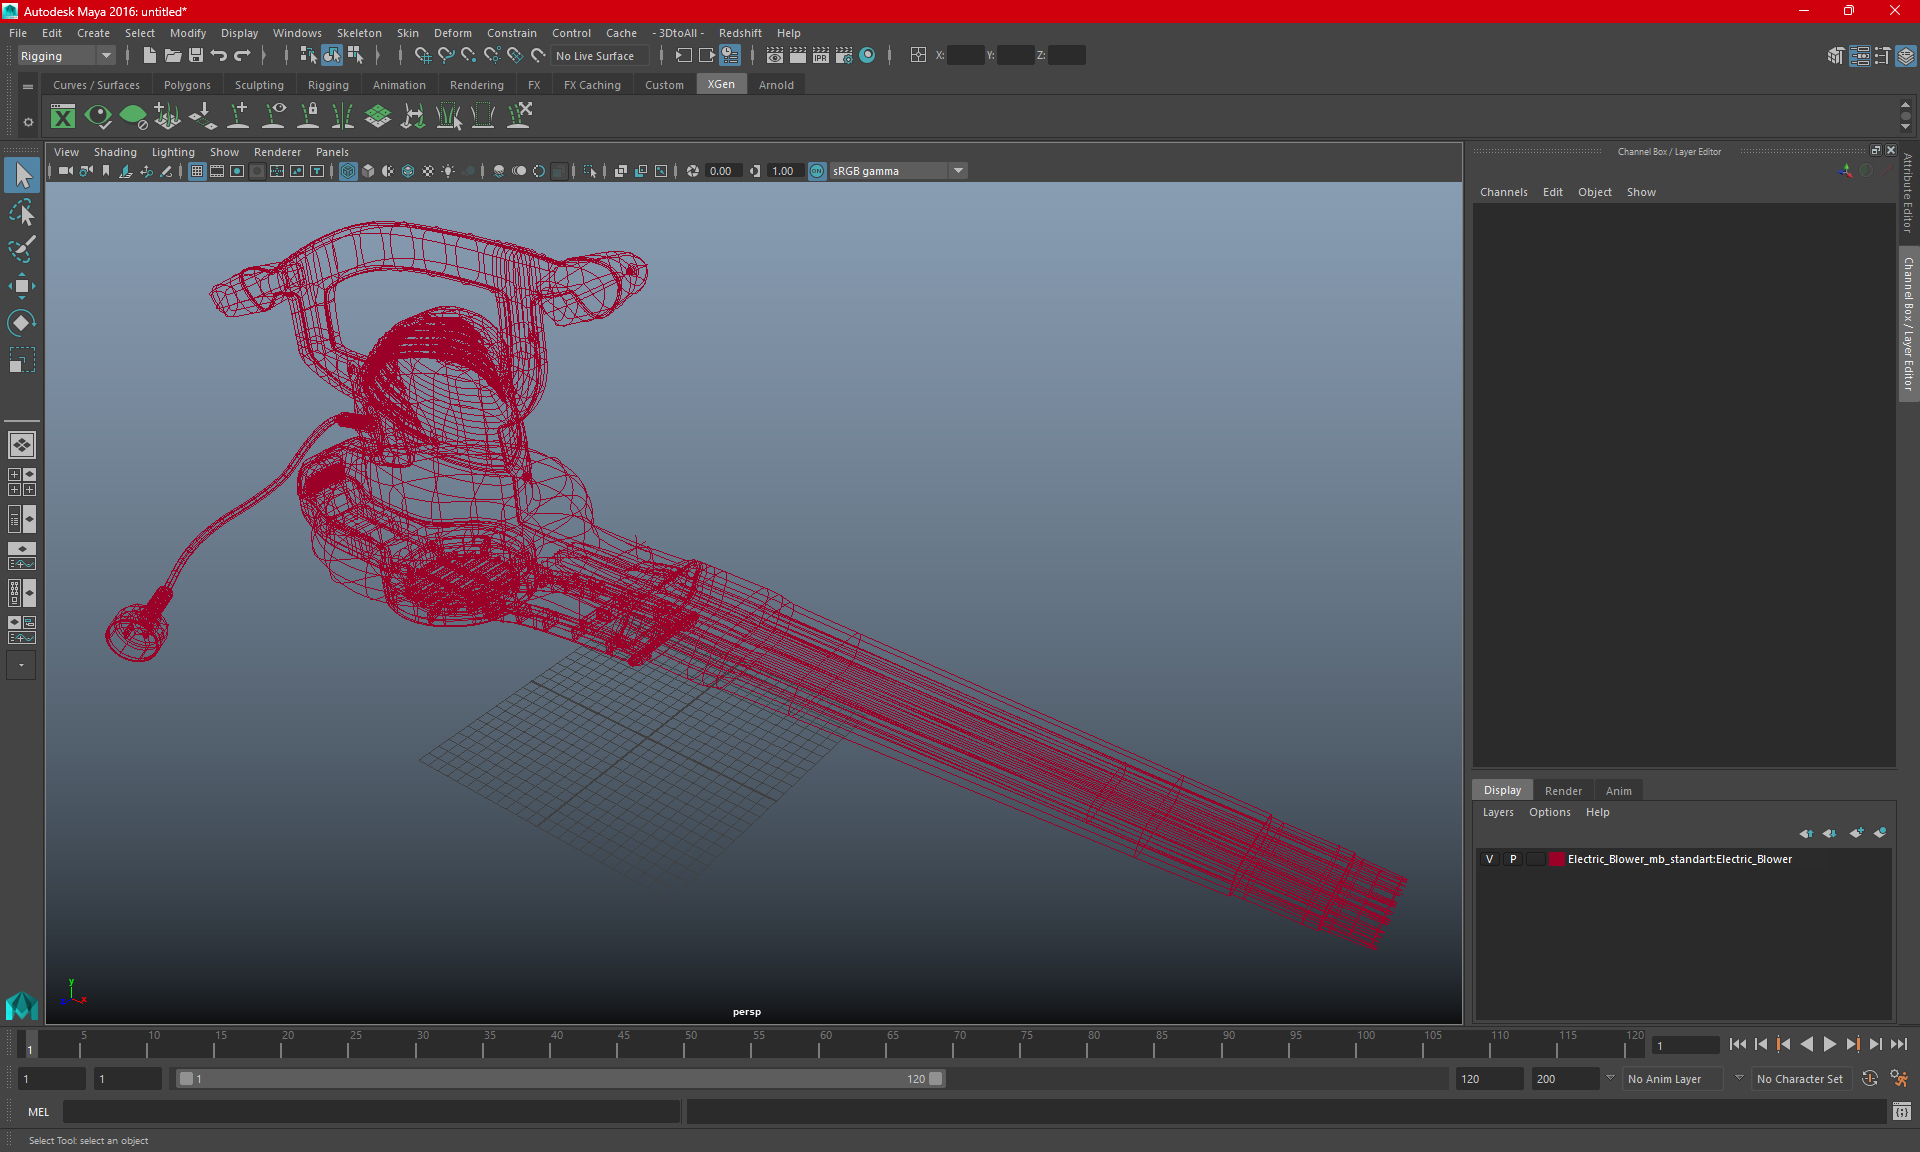1920x1152 pixels.
Task: Open the No Character Set dropdown
Action: (x=1801, y=1078)
